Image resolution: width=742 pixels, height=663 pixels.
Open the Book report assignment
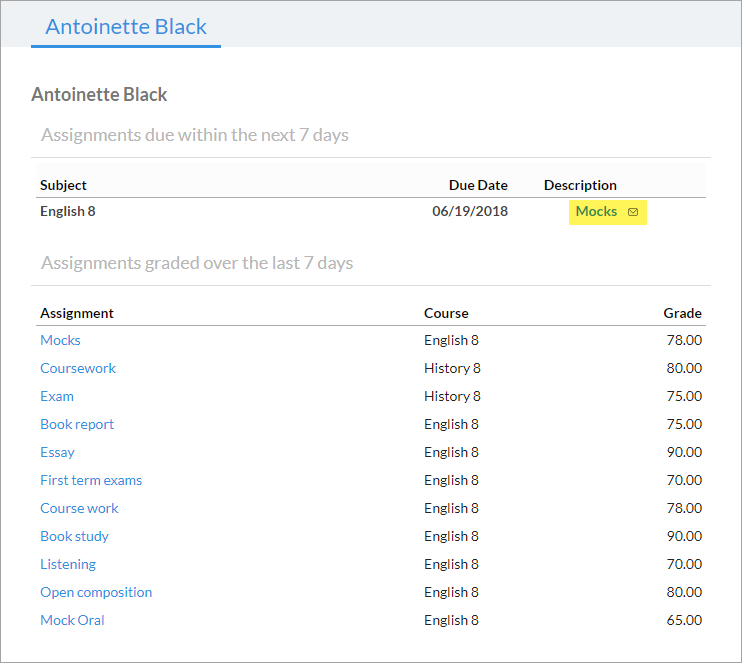point(77,424)
